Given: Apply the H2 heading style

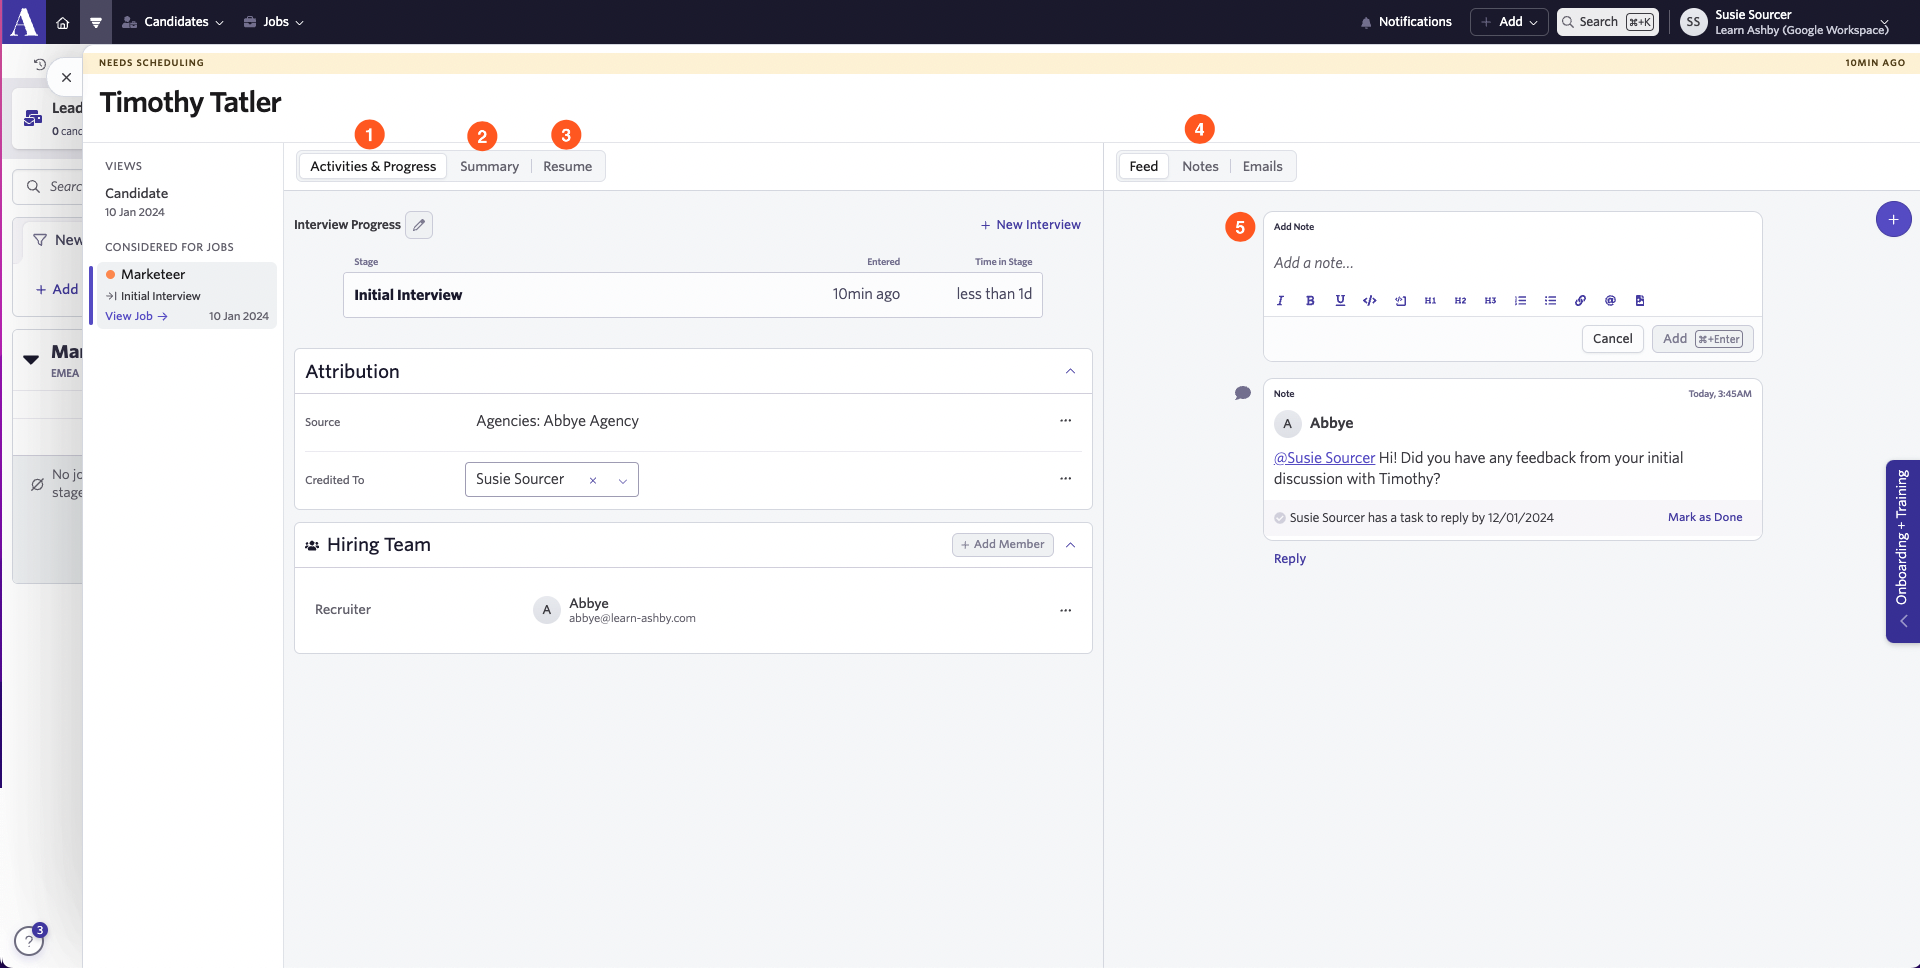Looking at the screenshot, I should pyautogui.click(x=1460, y=300).
